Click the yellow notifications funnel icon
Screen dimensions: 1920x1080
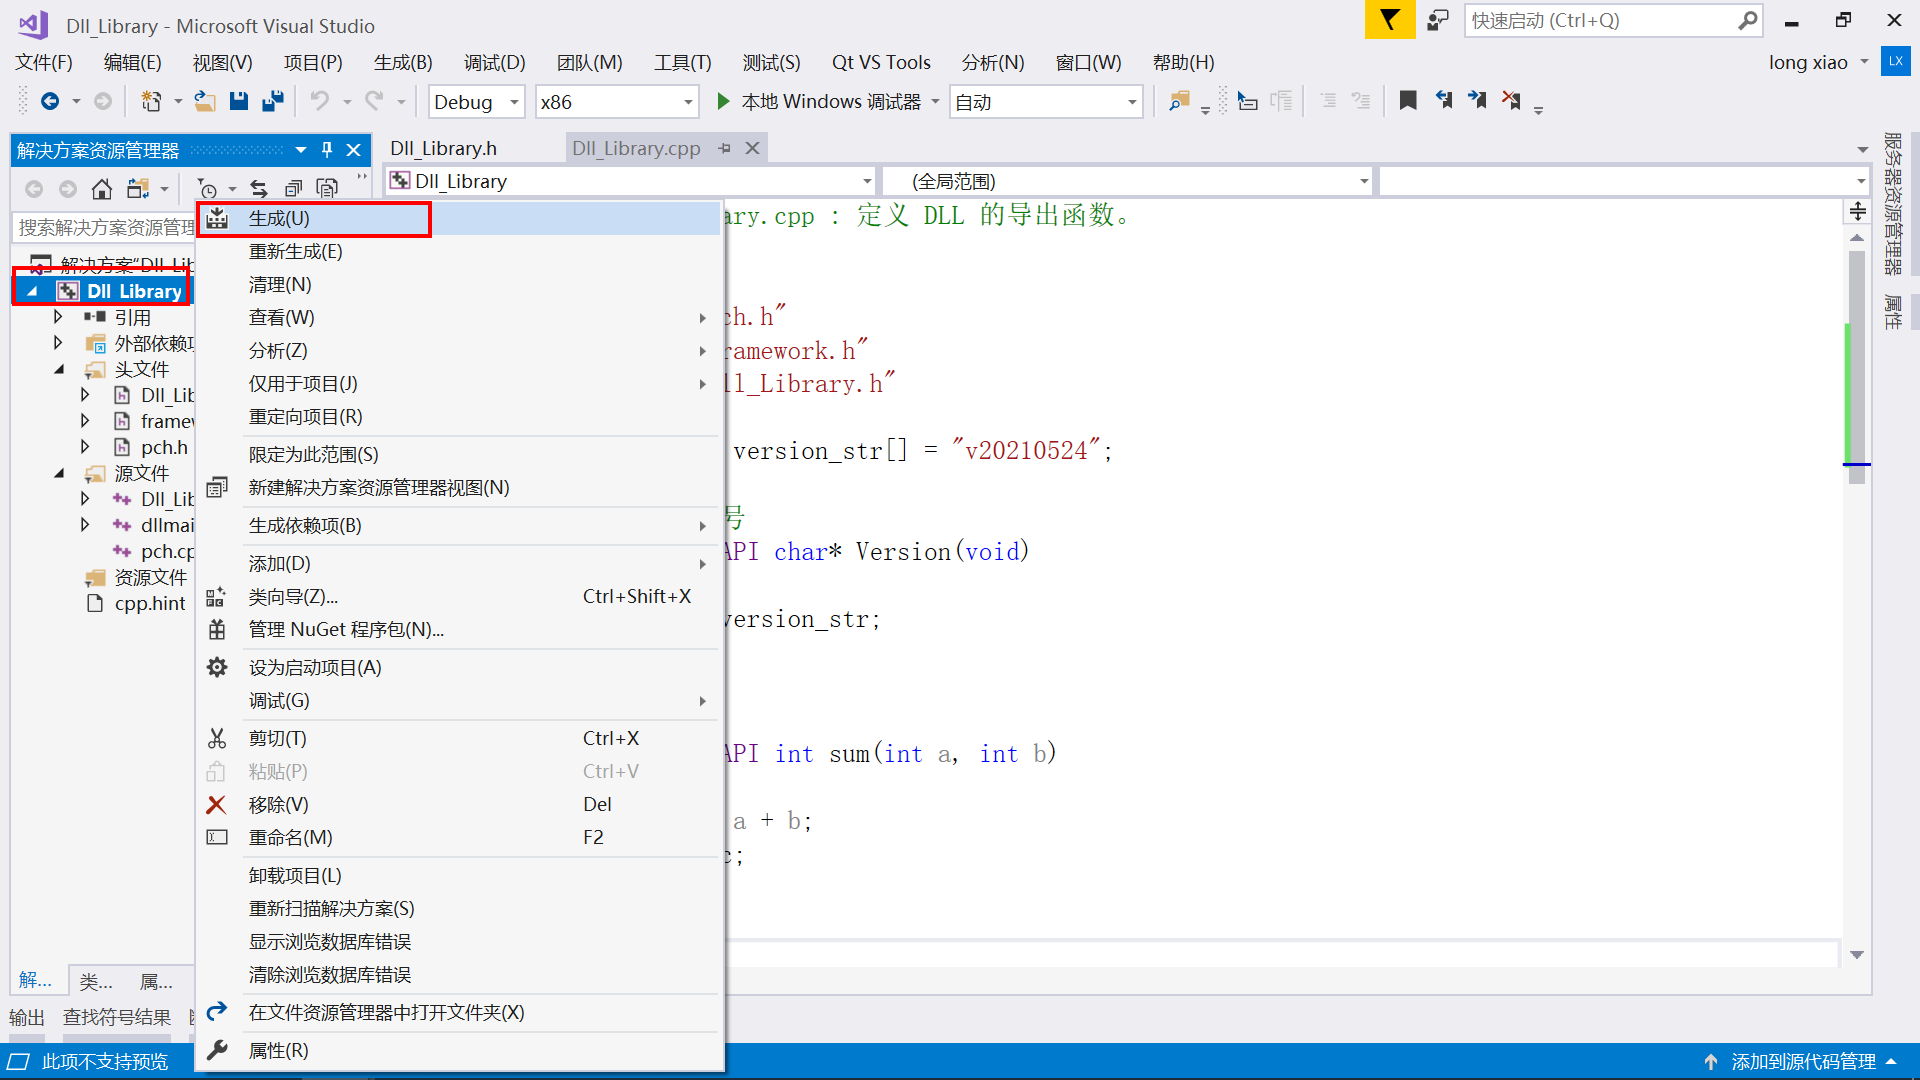[x=1390, y=20]
